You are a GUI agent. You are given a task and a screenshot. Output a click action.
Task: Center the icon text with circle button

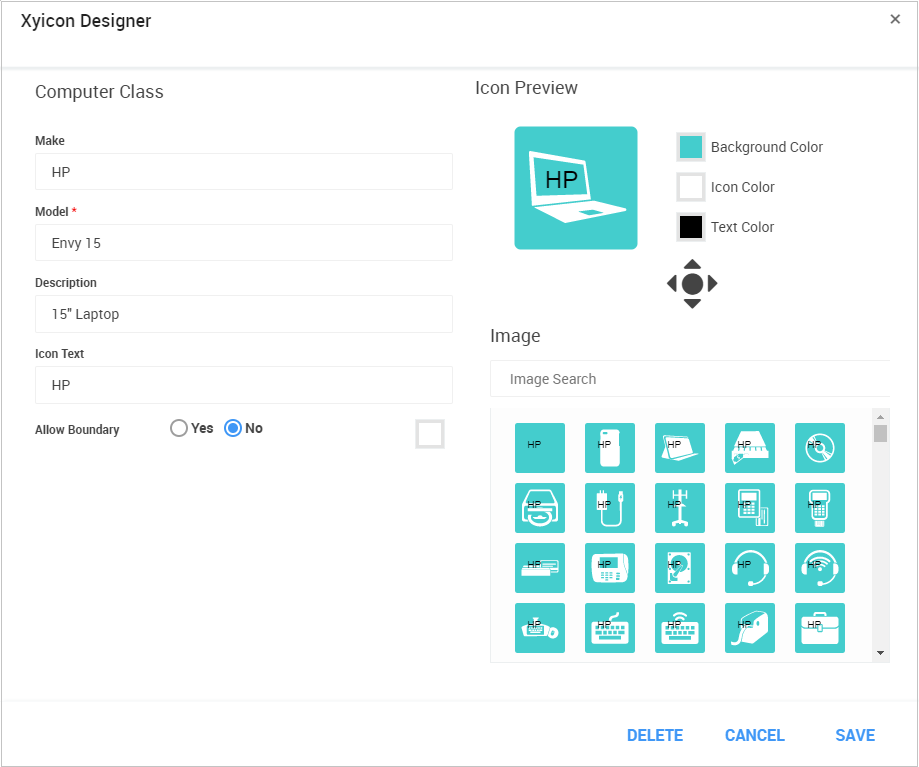click(692, 284)
